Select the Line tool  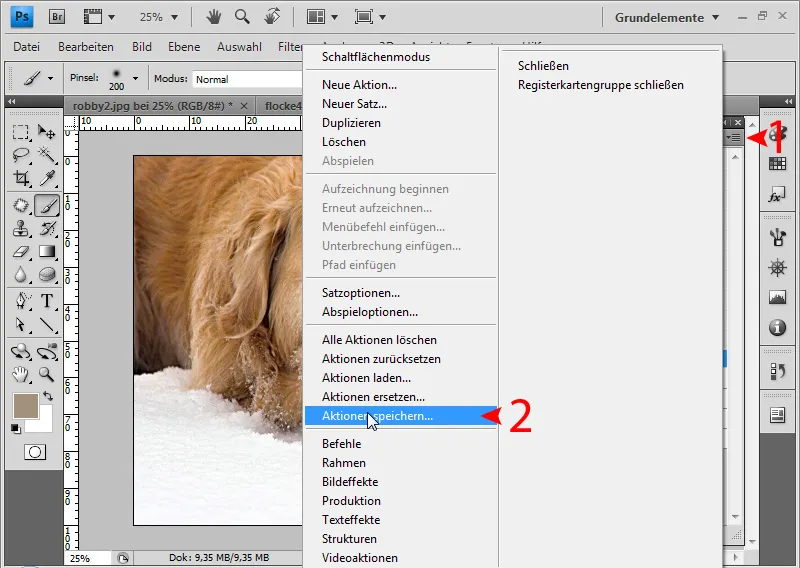point(47,324)
